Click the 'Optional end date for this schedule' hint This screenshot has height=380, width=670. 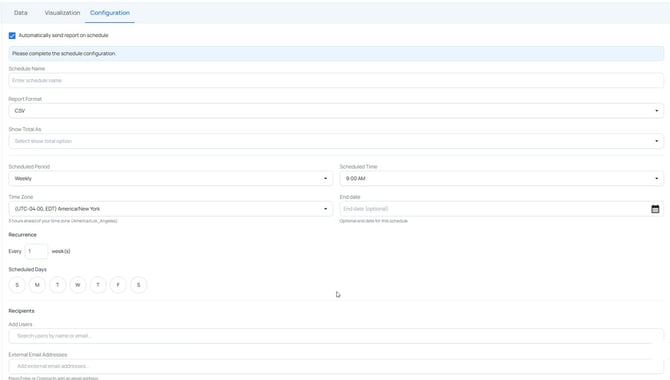click(373, 221)
